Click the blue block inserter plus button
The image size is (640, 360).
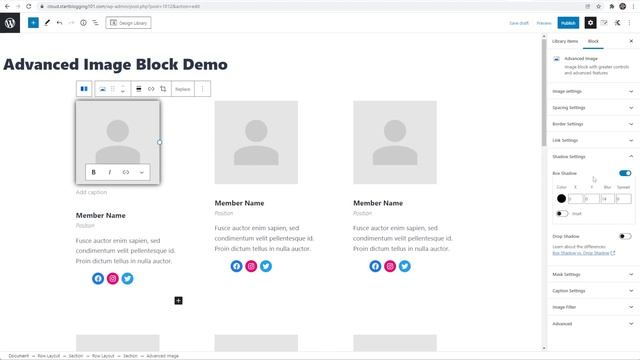(x=33, y=23)
